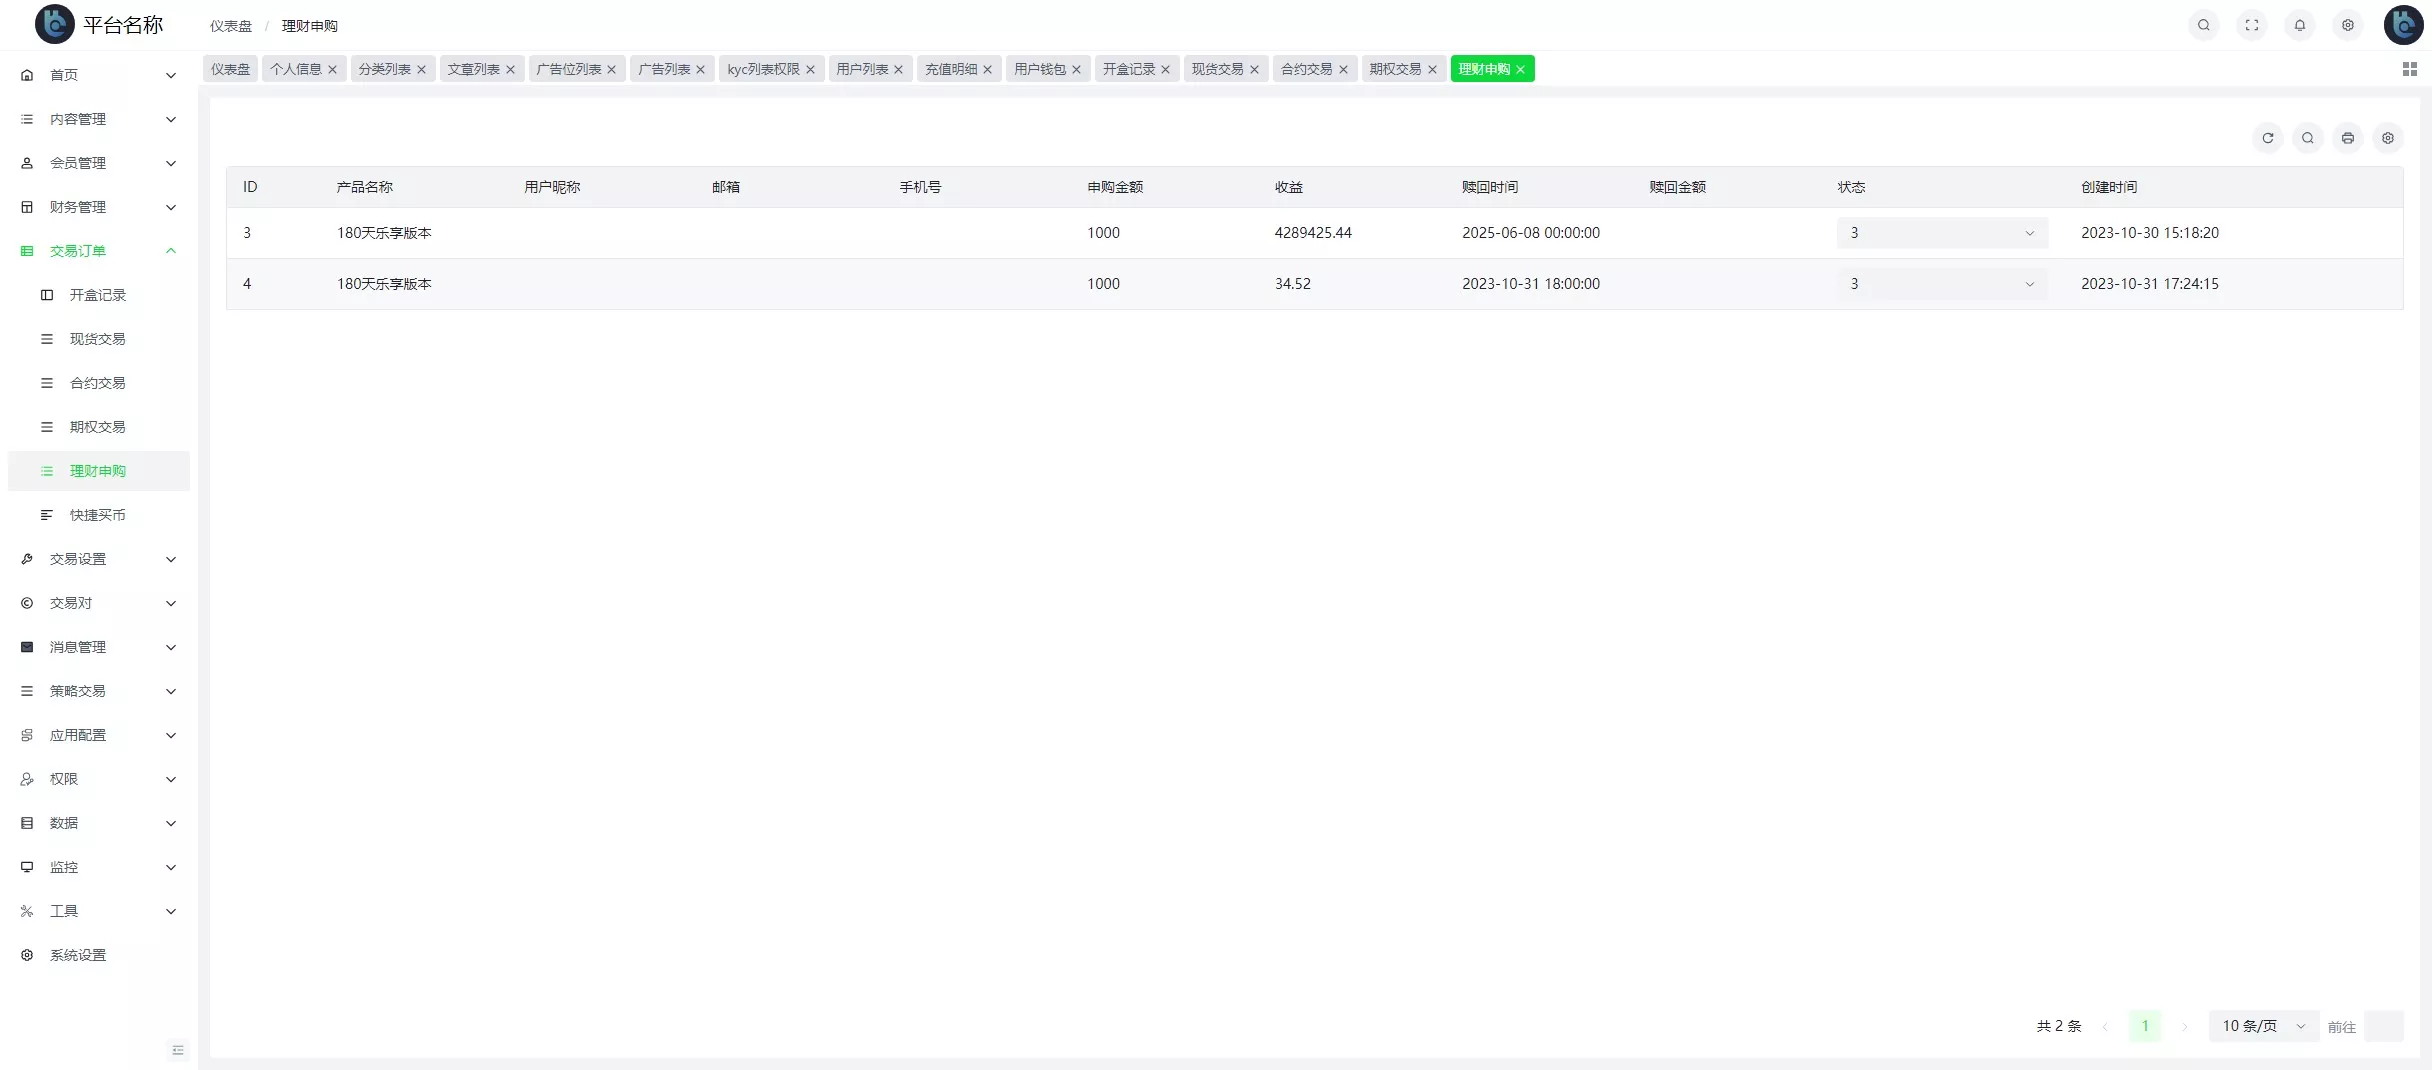Collapse sidebar using bottom fold icon
2432x1070 pixels.
click(x=178, y=1050)
